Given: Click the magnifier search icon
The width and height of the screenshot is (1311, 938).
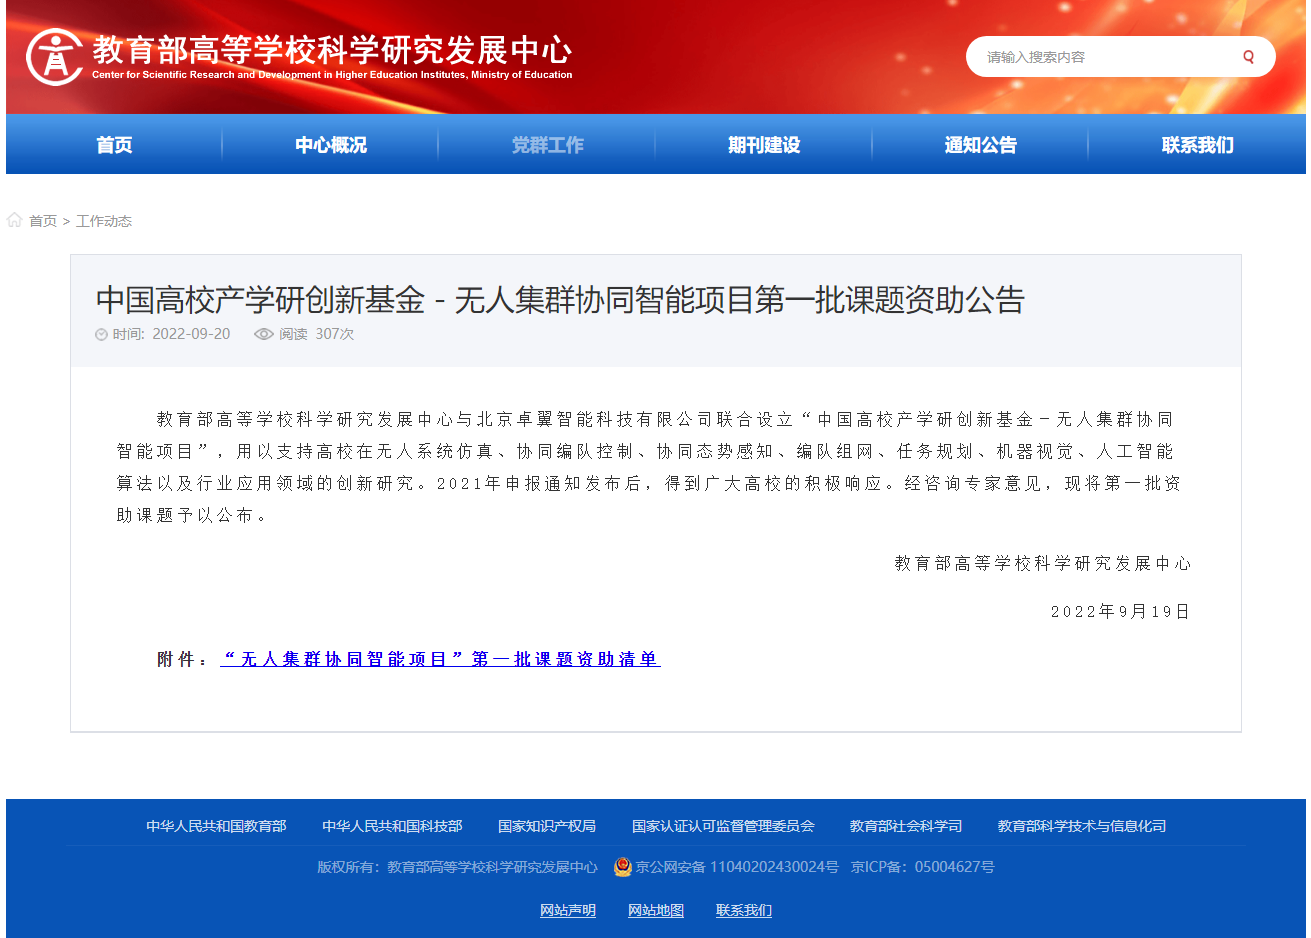Looking at the screenshot, I should [1248, 57].
